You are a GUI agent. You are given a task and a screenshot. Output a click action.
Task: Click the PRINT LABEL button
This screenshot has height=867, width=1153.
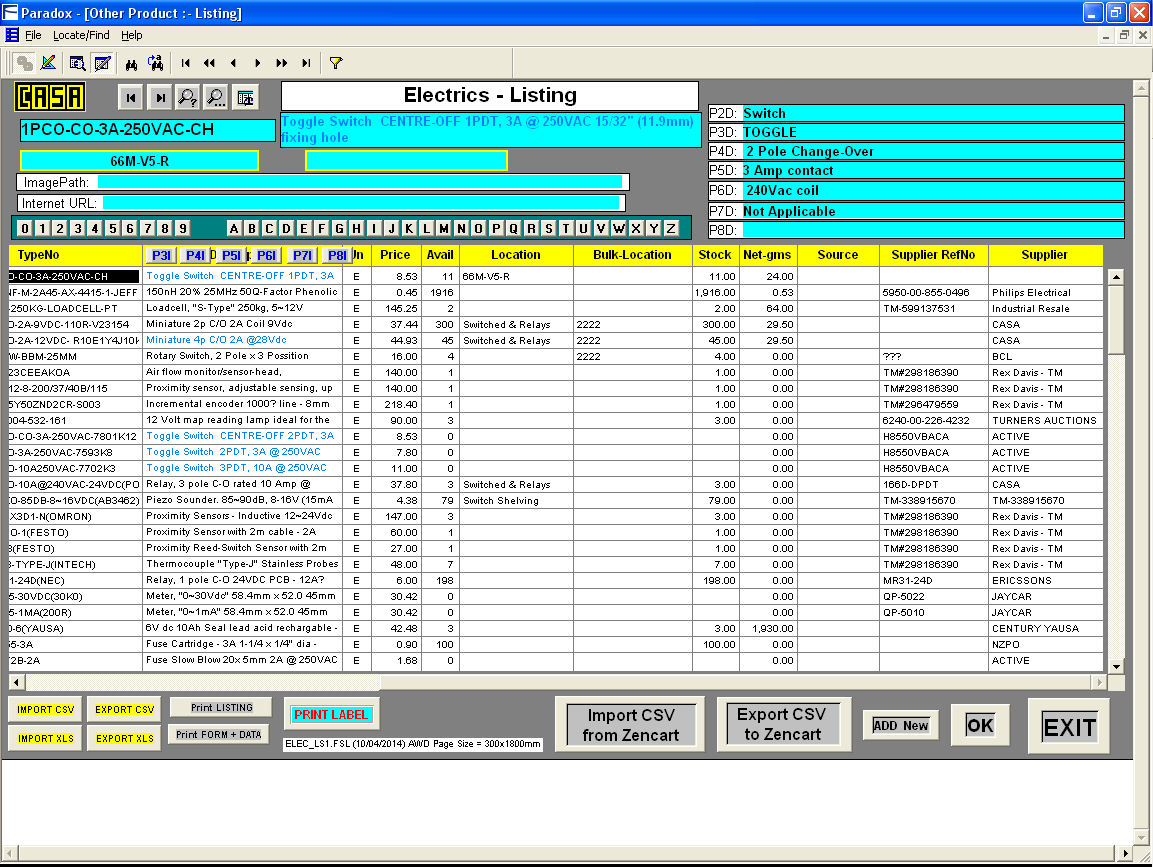(x=331, y=715)
